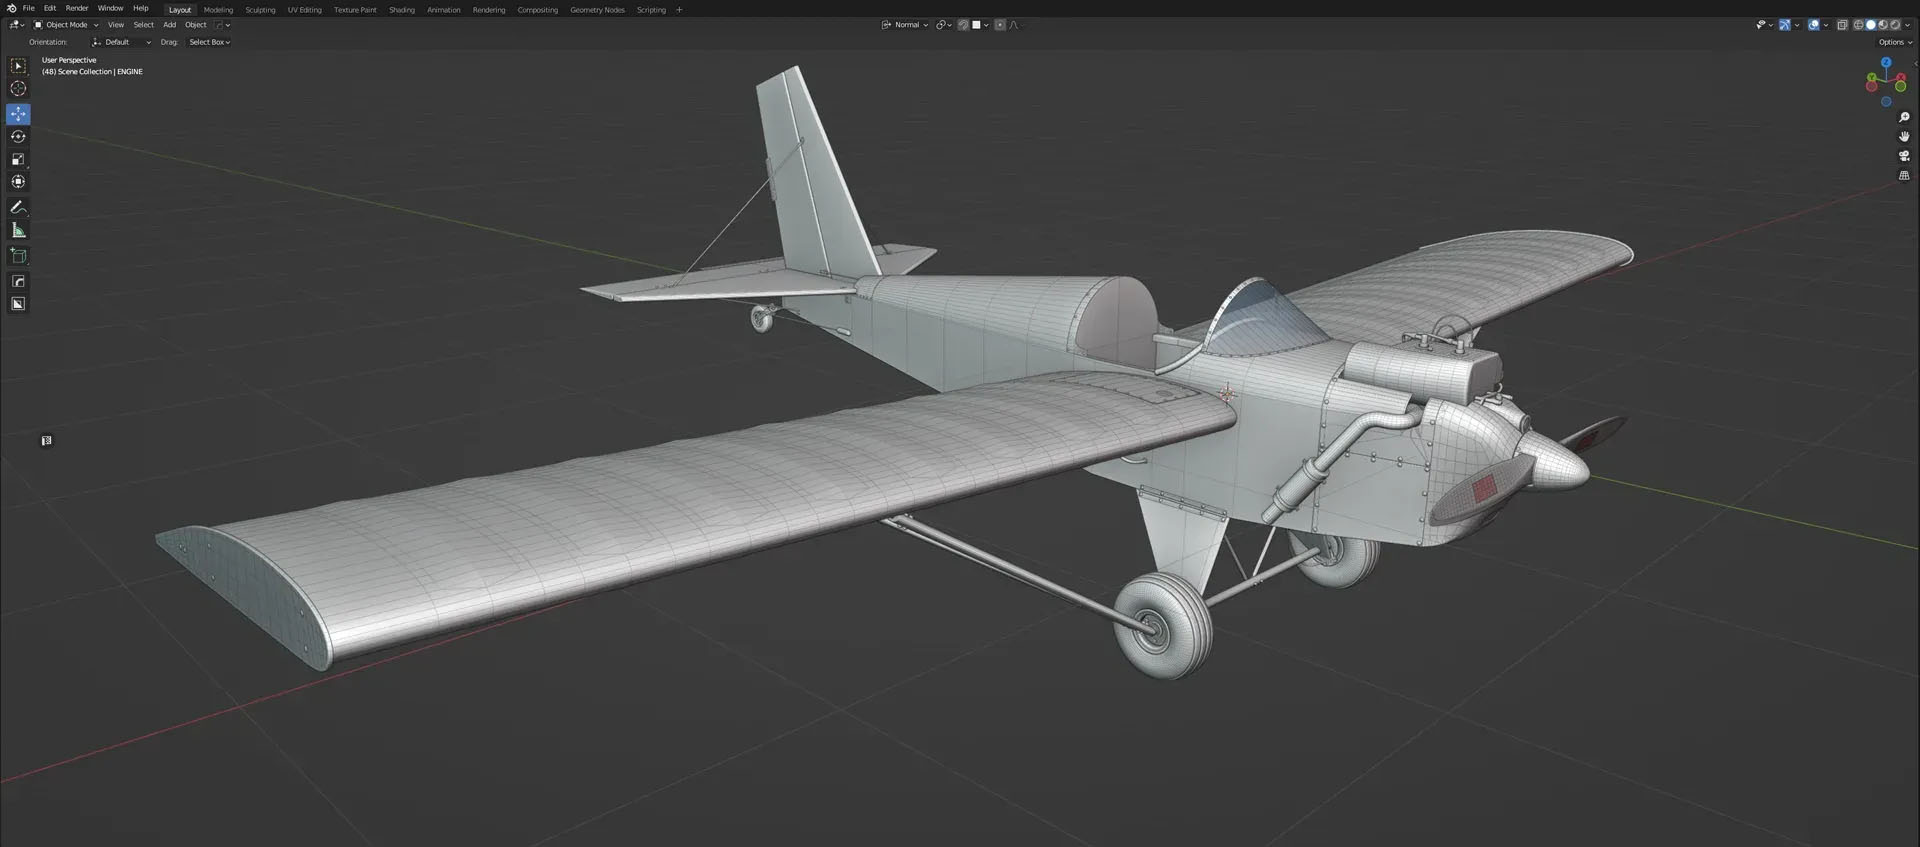The width and height of the screenshot is (1920, 847).
Task: Enable proportional editing toggle
Action: 1000,25
